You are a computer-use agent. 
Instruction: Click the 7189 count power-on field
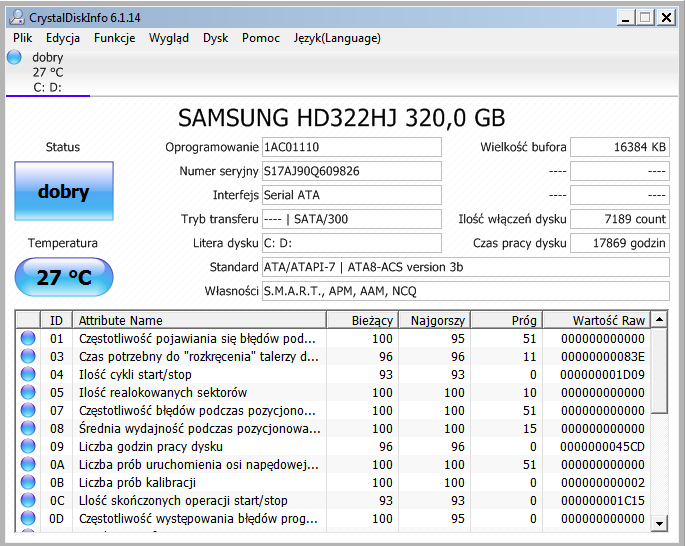tap(620, 219)
